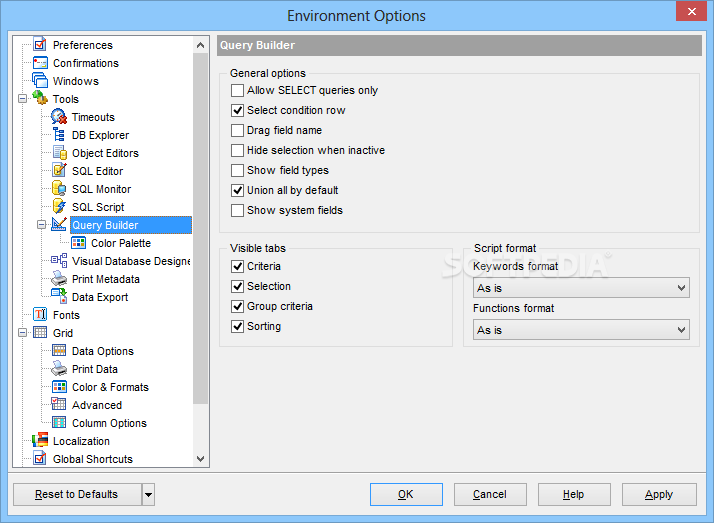
Task: Click the Fonts letter icon
Action: coord(40,315)
